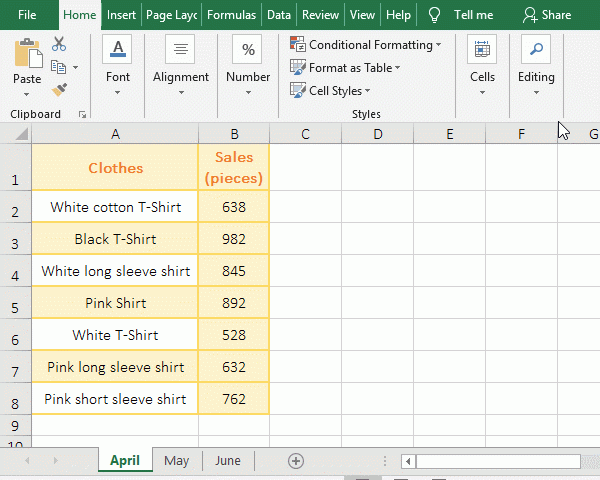Viewport: 600px width, 480px height.
Task: Click the Tell me search text
Action: coord(473,15)
